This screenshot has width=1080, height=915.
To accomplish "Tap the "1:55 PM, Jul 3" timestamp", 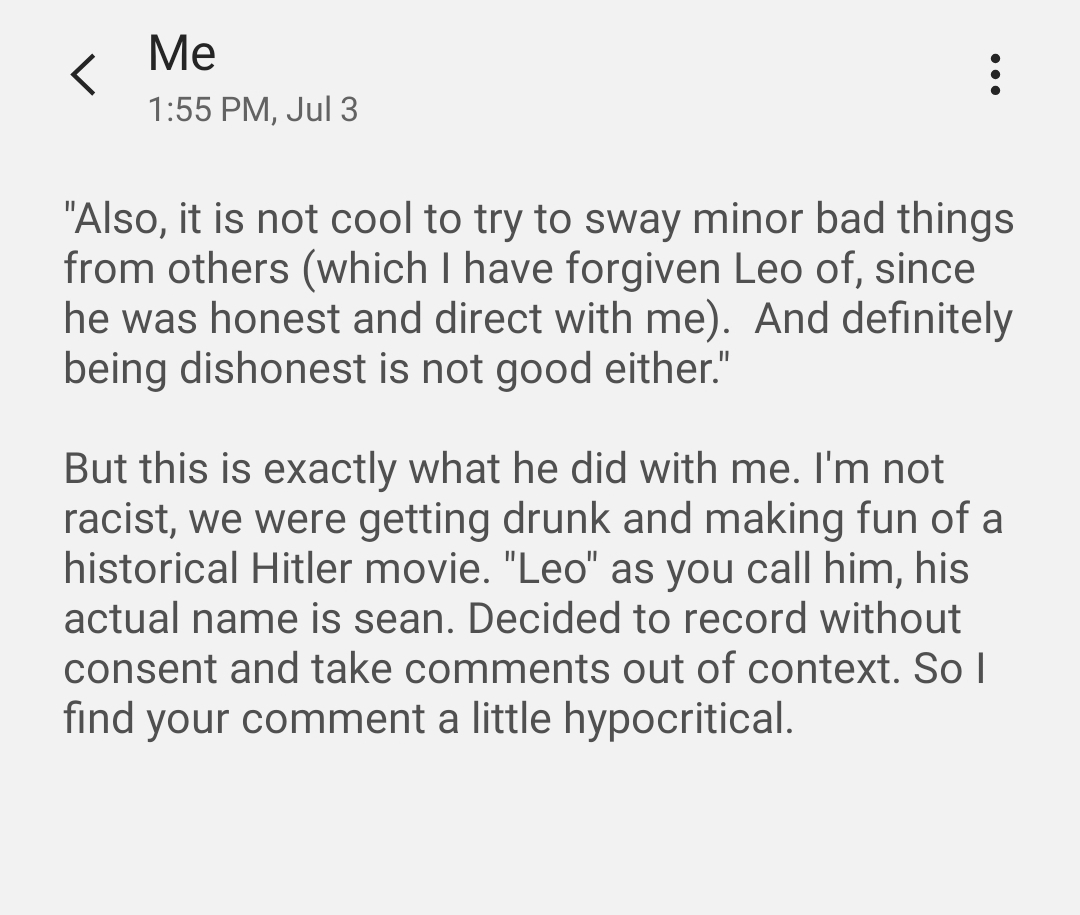I will (252, 109).
